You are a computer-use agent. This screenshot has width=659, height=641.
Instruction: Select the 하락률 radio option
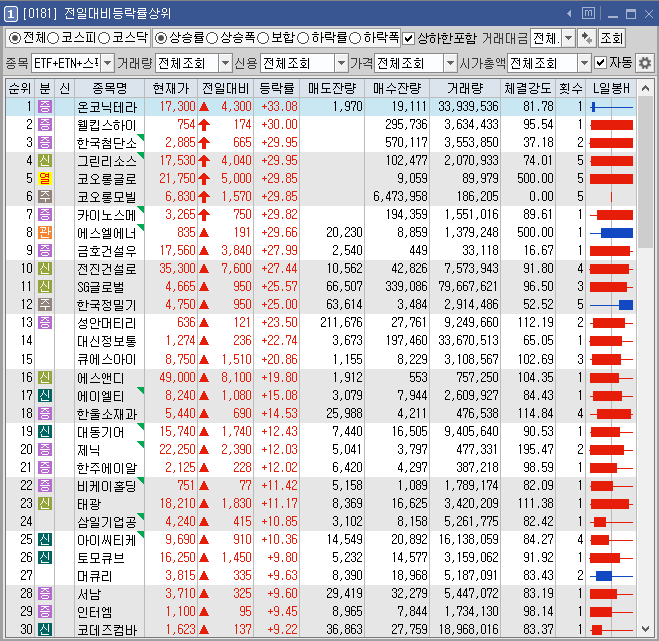[303, 38]
